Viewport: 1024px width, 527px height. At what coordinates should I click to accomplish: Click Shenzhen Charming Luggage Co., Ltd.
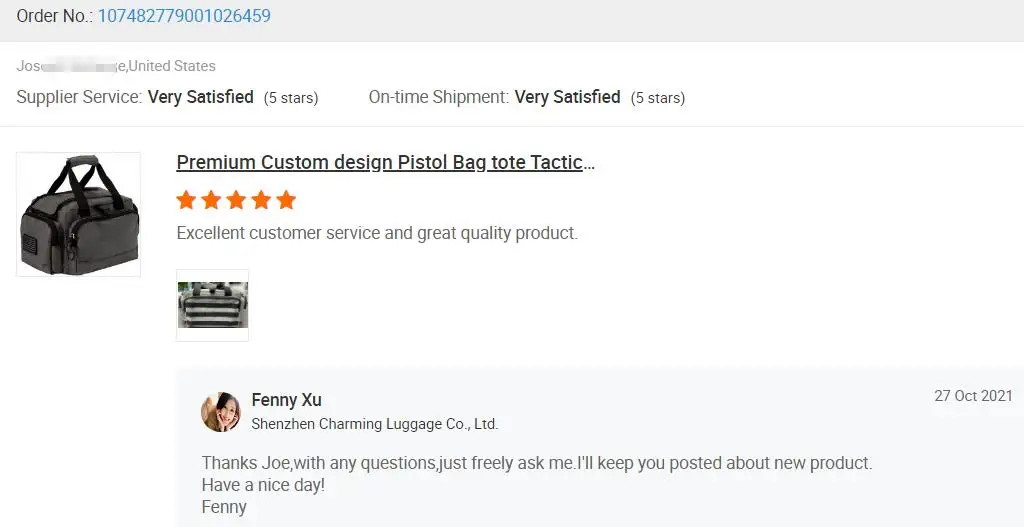coord(374,424)
